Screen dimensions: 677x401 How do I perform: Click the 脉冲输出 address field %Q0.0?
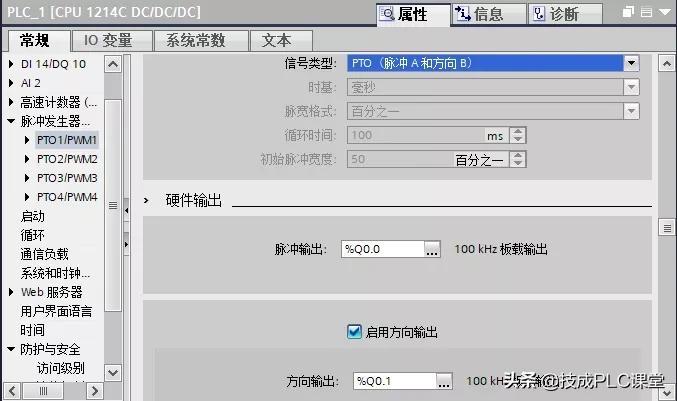383,249
